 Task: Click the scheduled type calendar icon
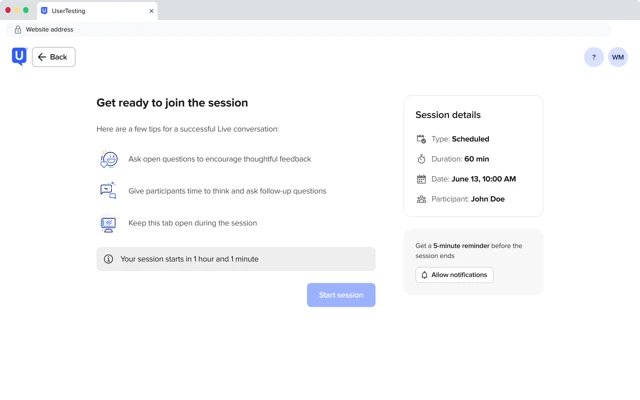(x=421, y=139)
